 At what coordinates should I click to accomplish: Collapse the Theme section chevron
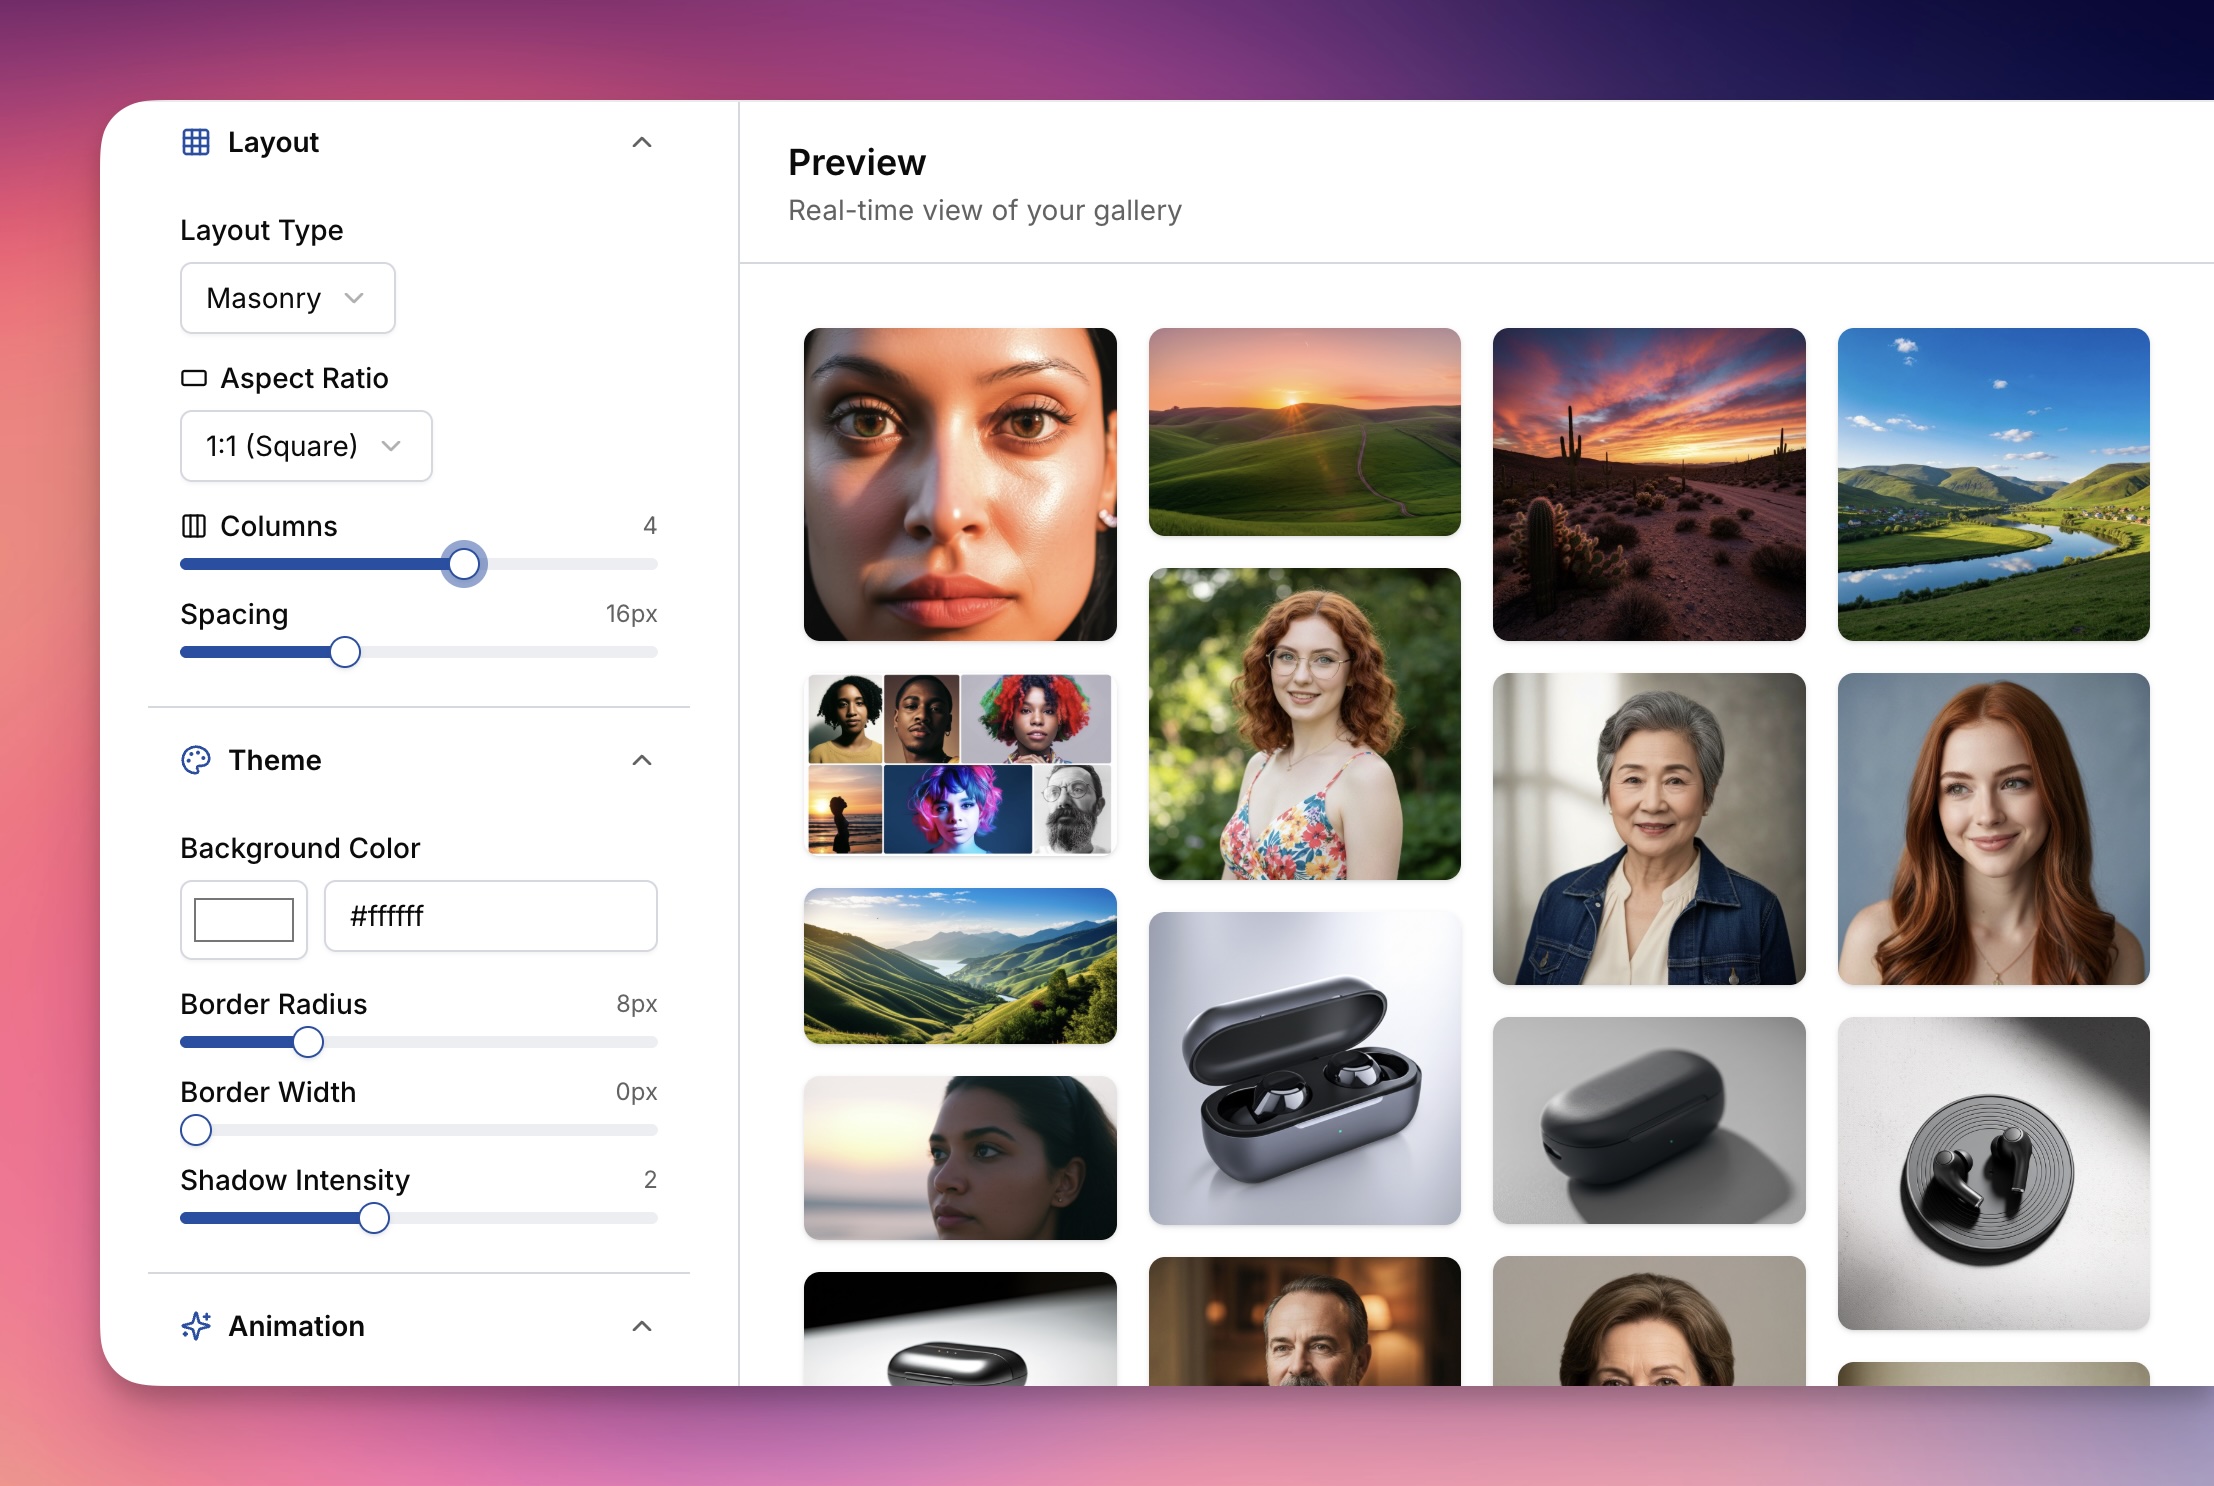(x=642, y=760)
